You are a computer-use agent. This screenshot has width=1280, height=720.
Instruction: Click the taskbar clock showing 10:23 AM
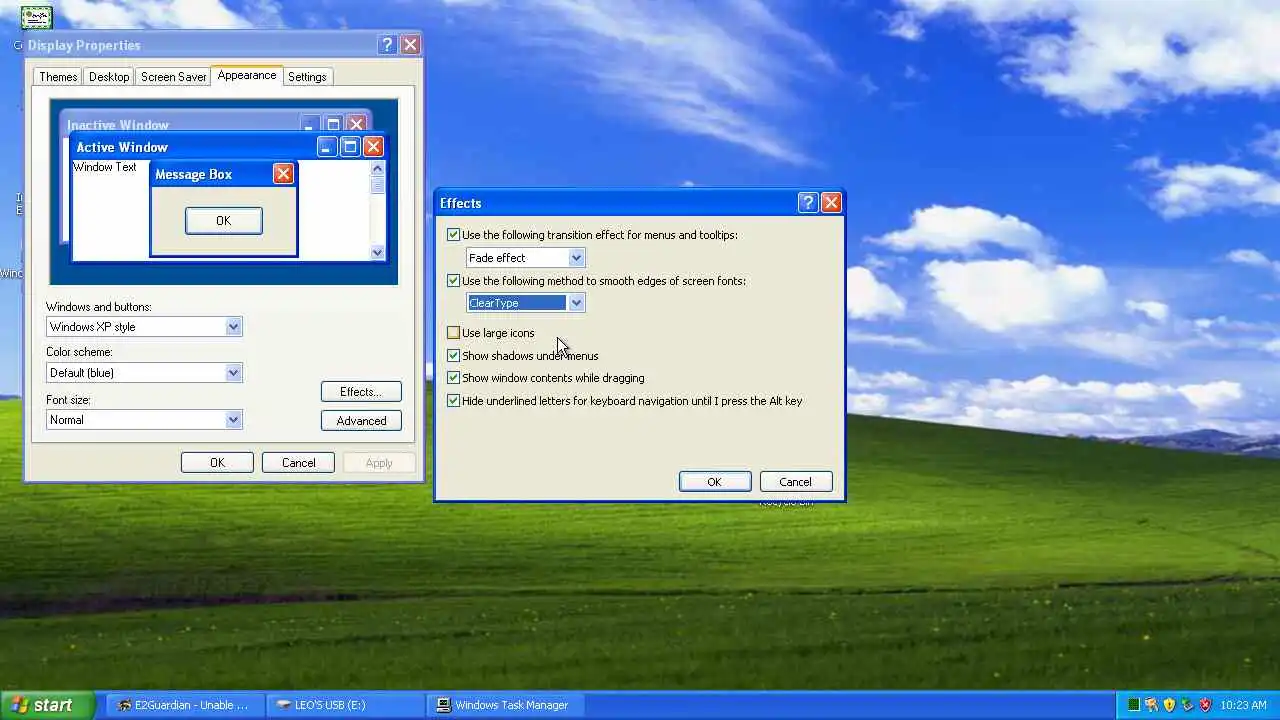coord(1244,705)
